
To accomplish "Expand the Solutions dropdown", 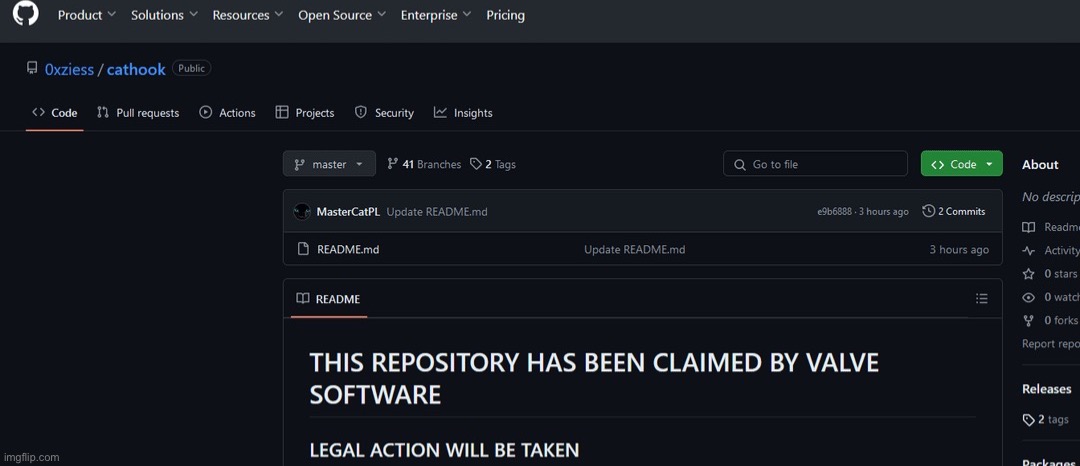I will (164, 15).
